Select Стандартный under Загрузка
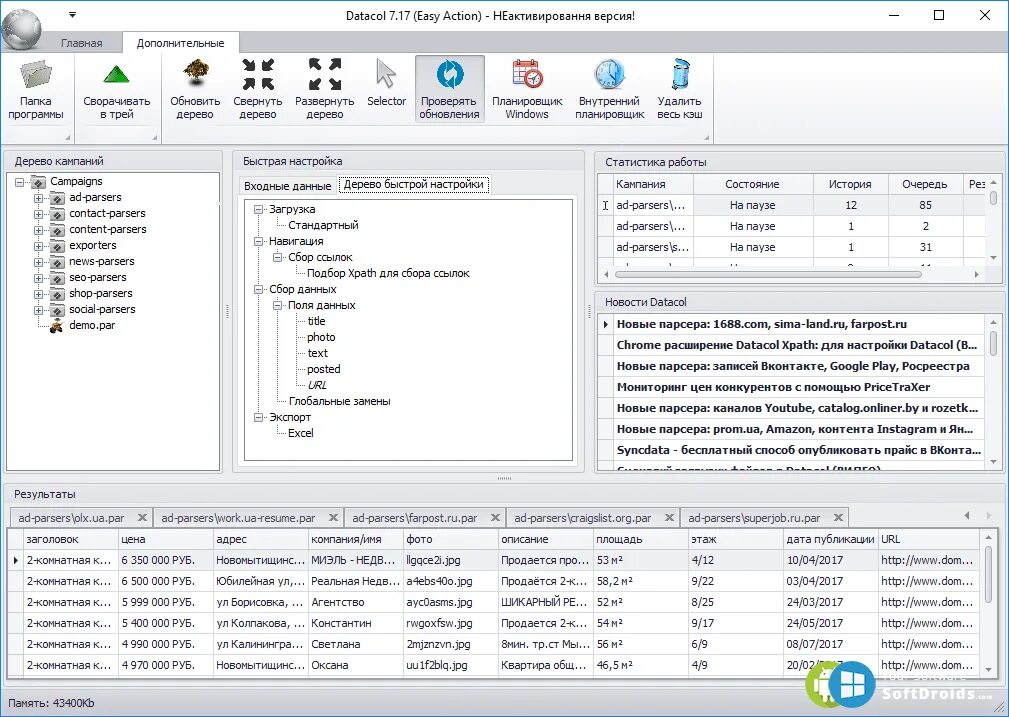Viewport: 1009px width, 717px height. 323,225
